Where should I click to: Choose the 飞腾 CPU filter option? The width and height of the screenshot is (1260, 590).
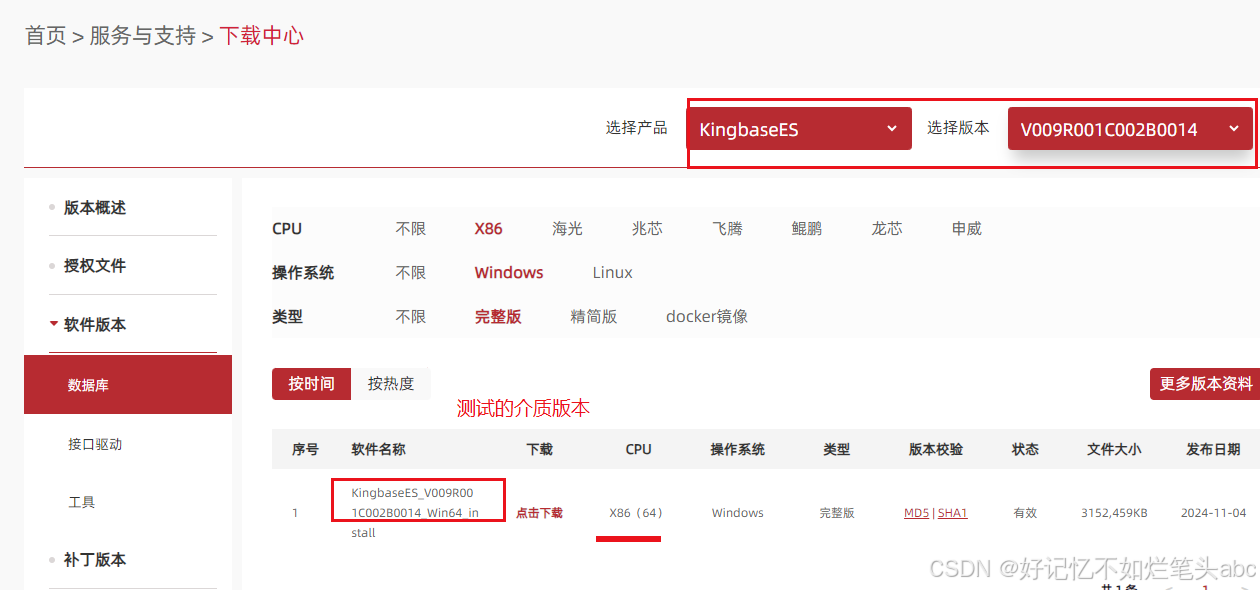(x=727, y=228)
